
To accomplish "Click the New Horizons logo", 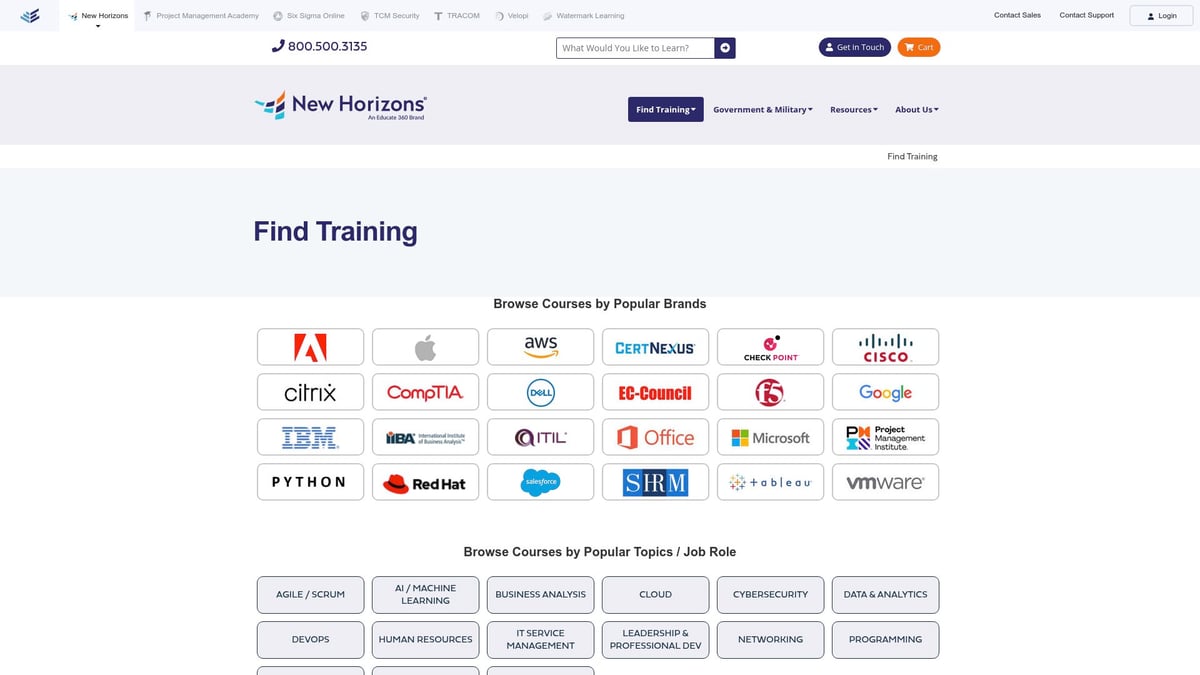I will 340,105.
